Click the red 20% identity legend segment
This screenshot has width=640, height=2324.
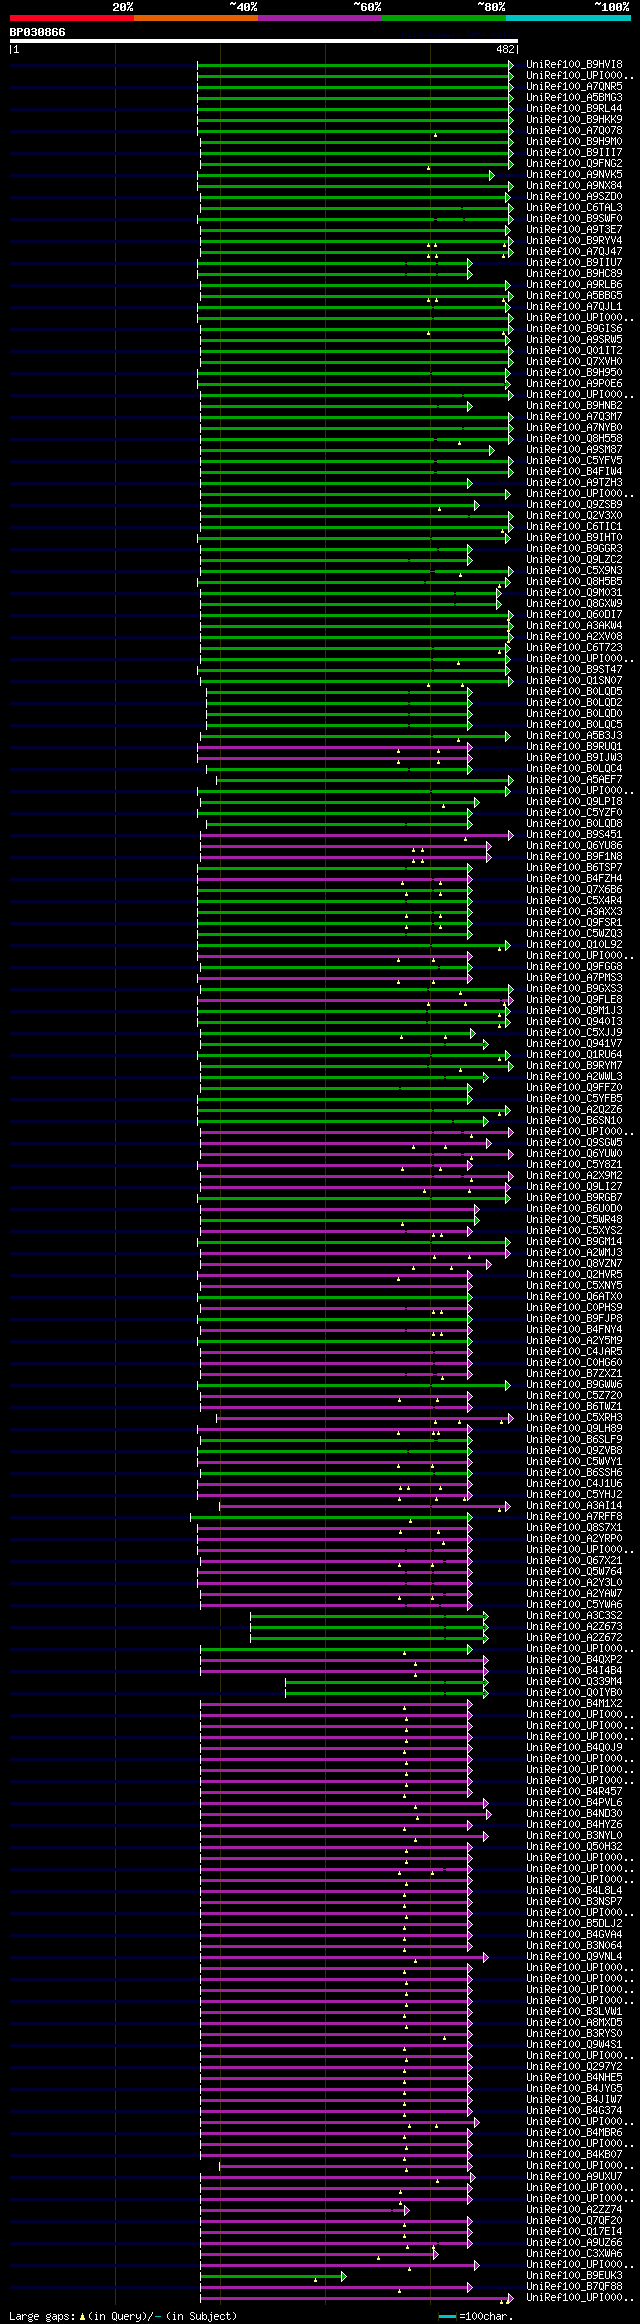pos(71,18)
